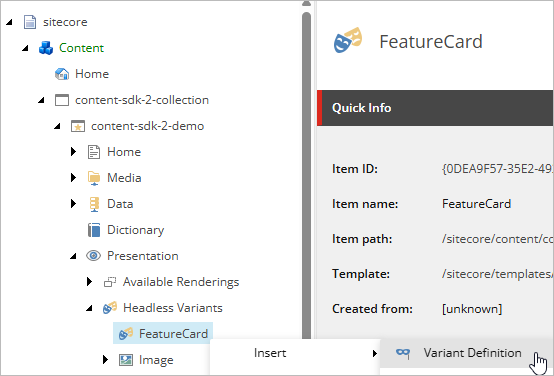The width and height of the screenshot is (554, 376).
Task: Select the FeatureCard tree item
Action: point(163,333)
